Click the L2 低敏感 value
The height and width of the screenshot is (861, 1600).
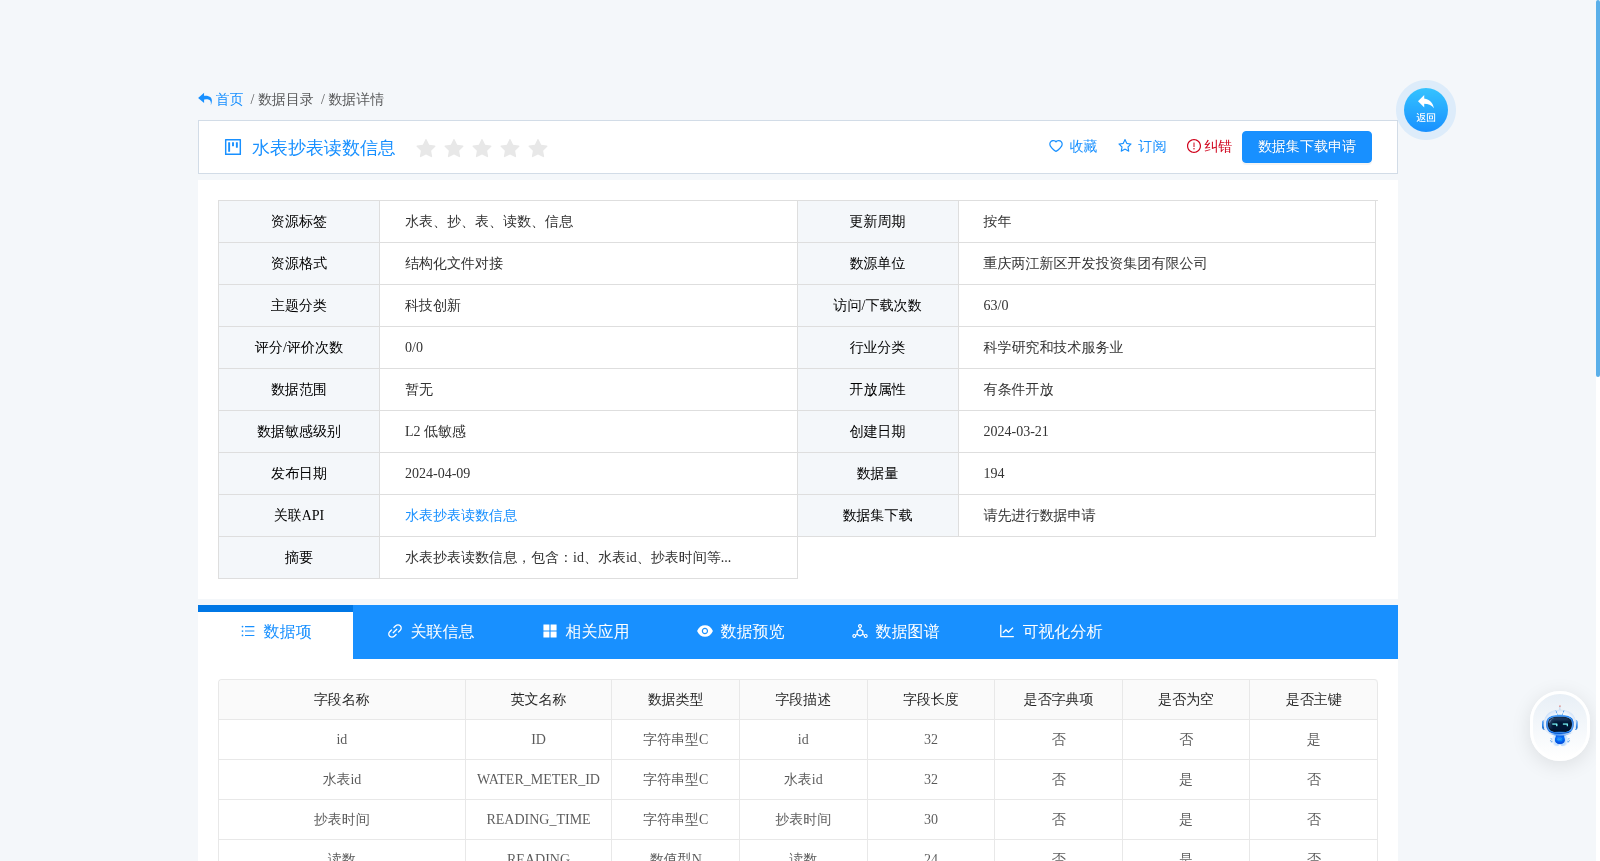[435, 432]
